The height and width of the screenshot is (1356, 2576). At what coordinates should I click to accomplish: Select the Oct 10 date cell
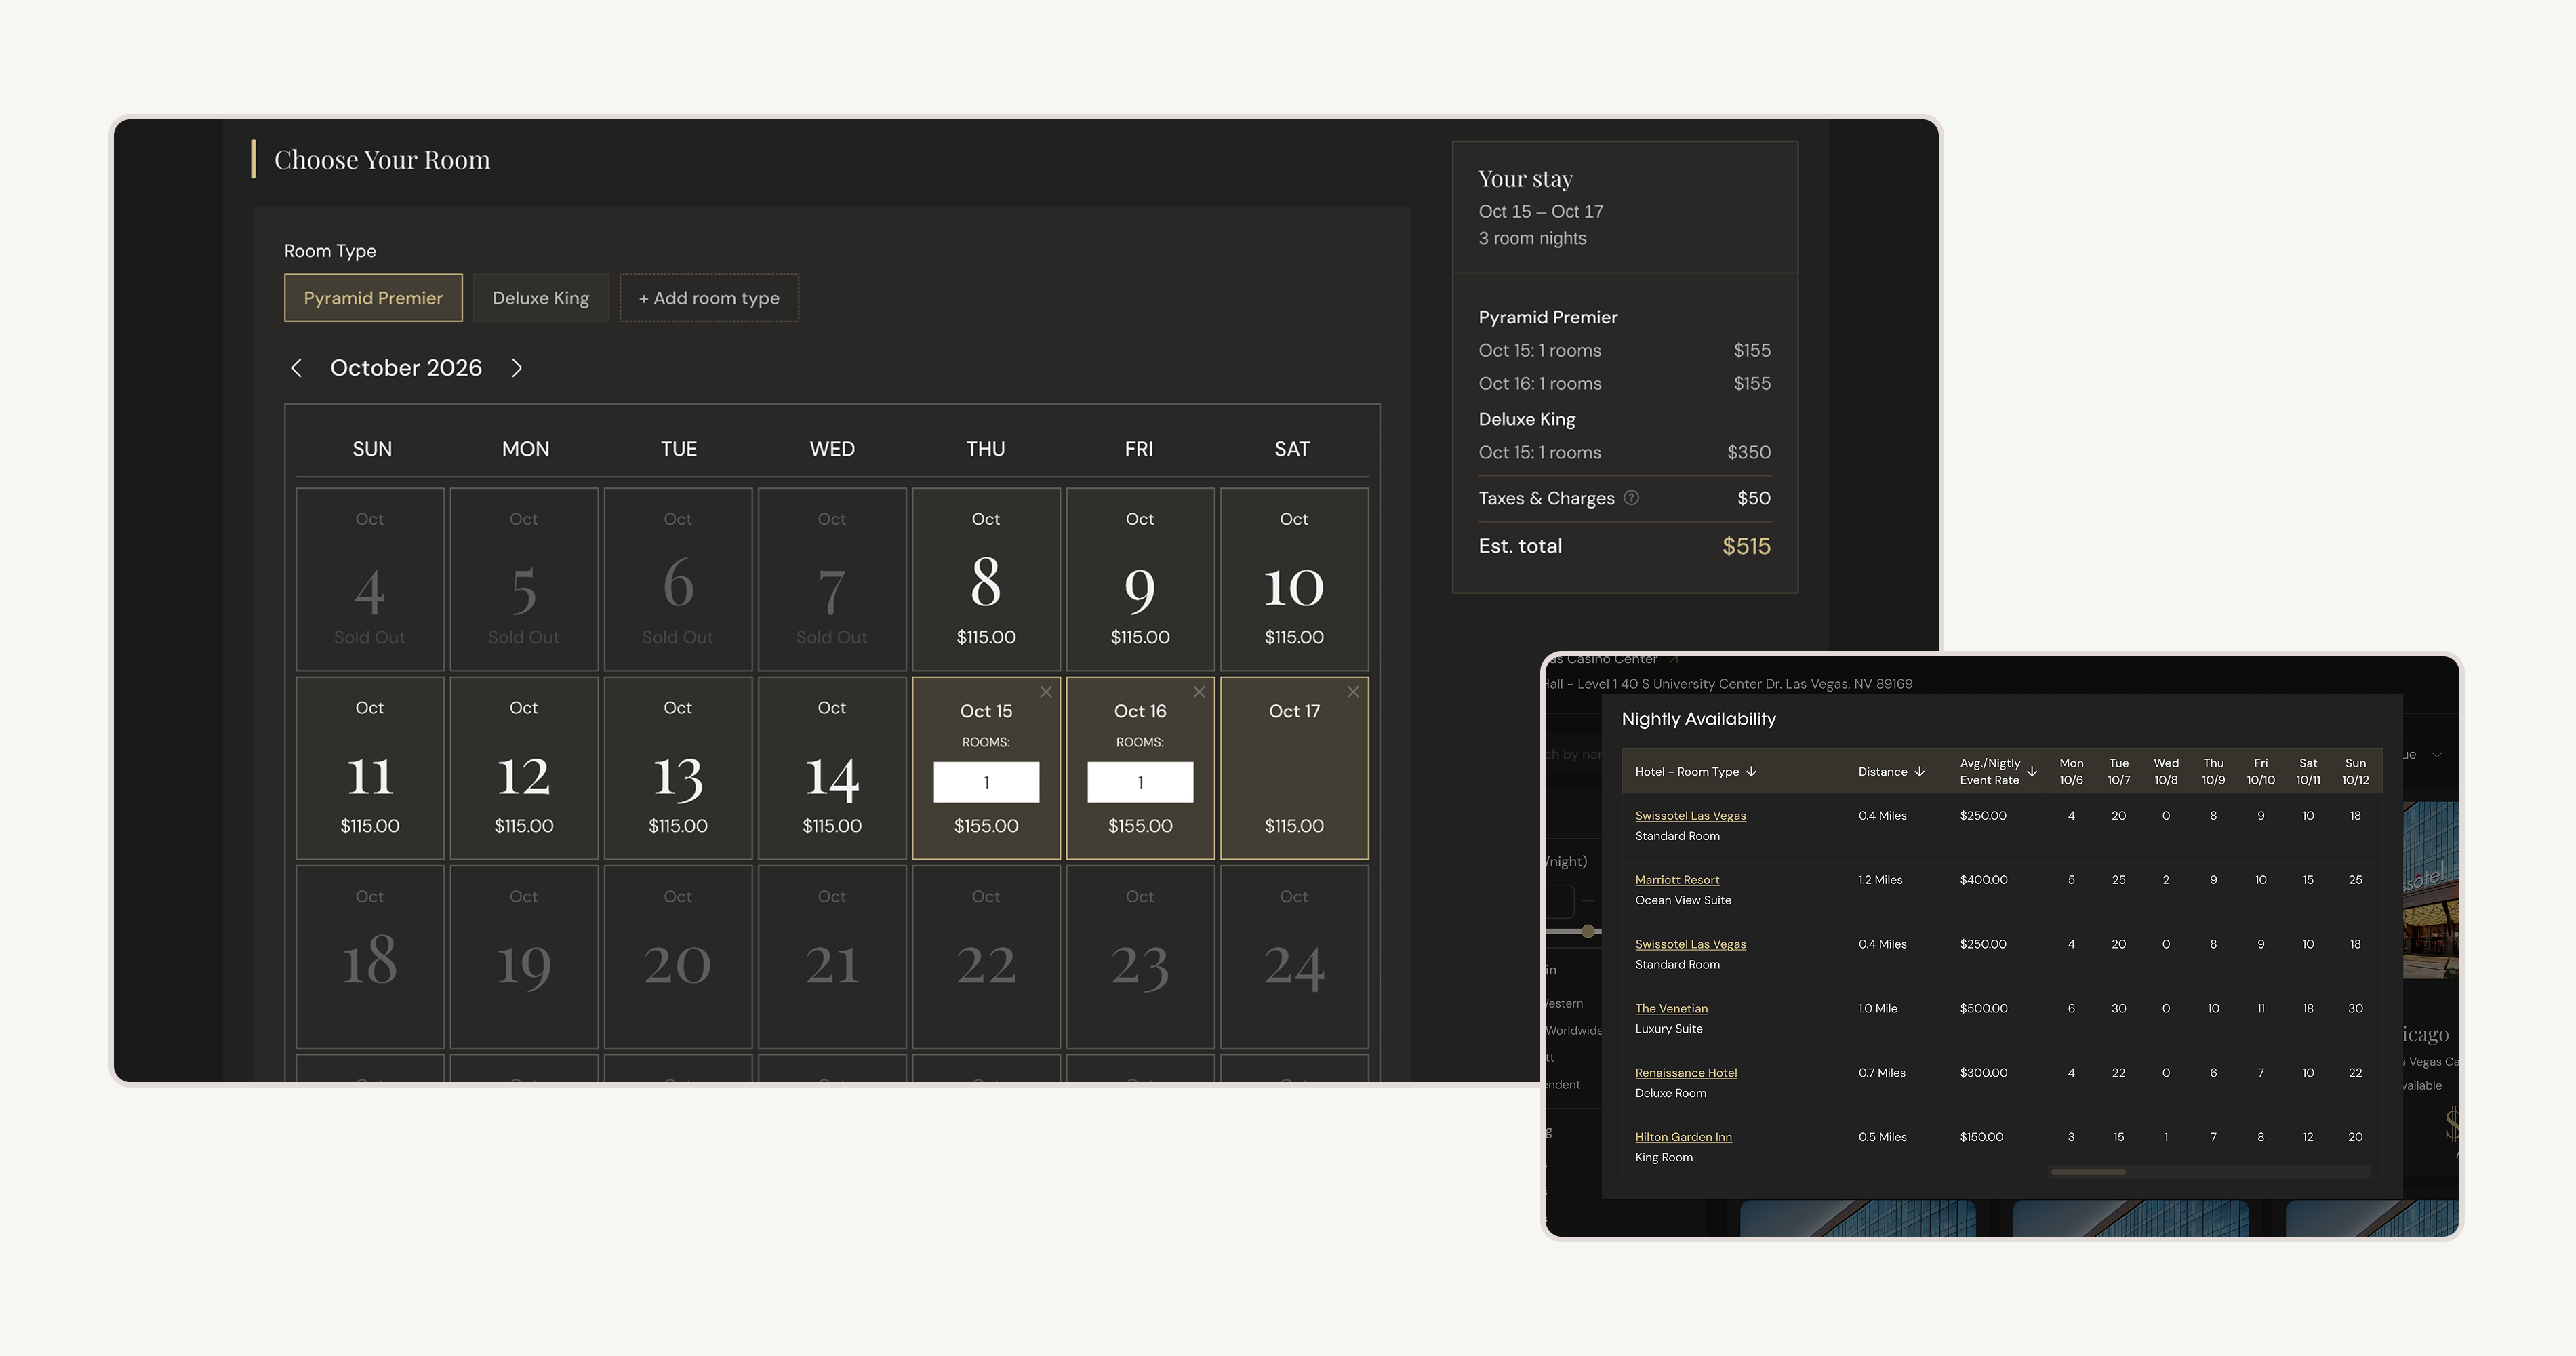pyautogui.click(x=1294, y=579)
